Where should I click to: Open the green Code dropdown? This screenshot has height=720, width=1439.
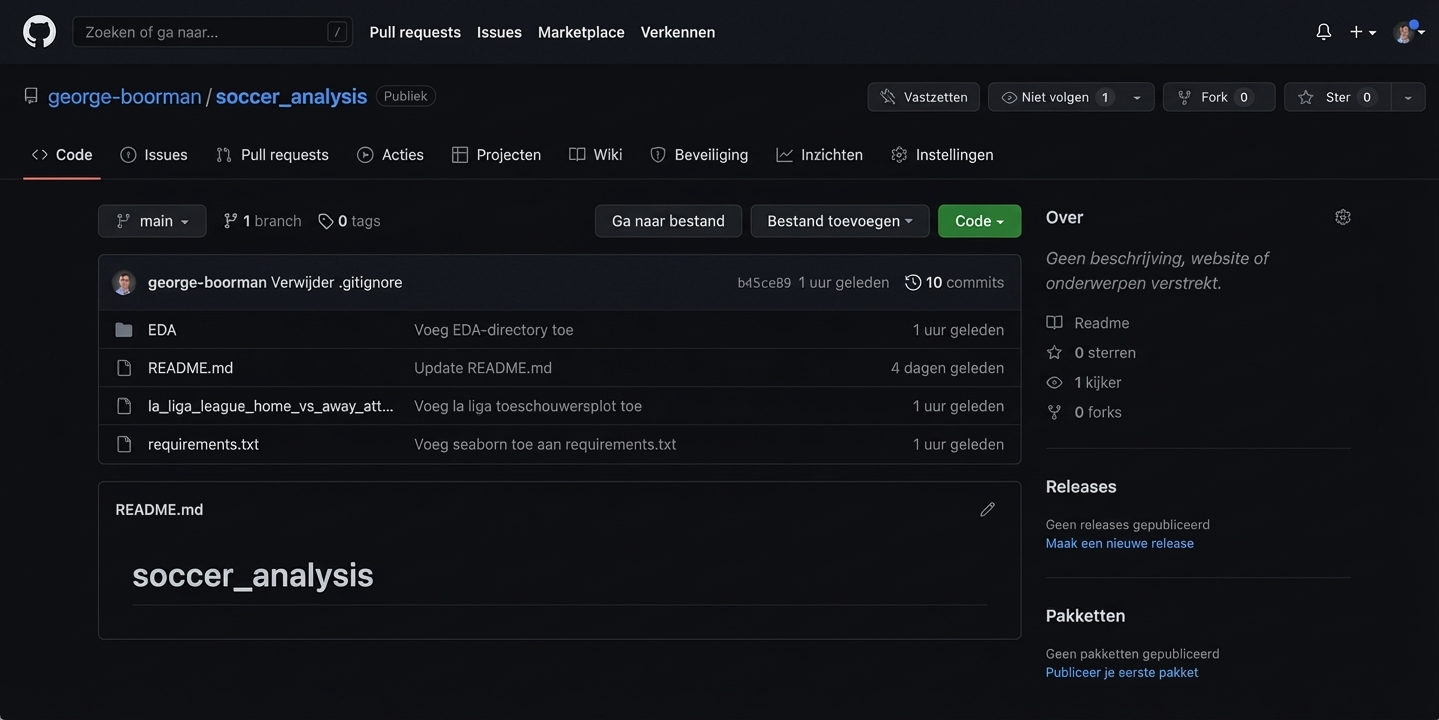pyautogui.click(x=979, y=221)
